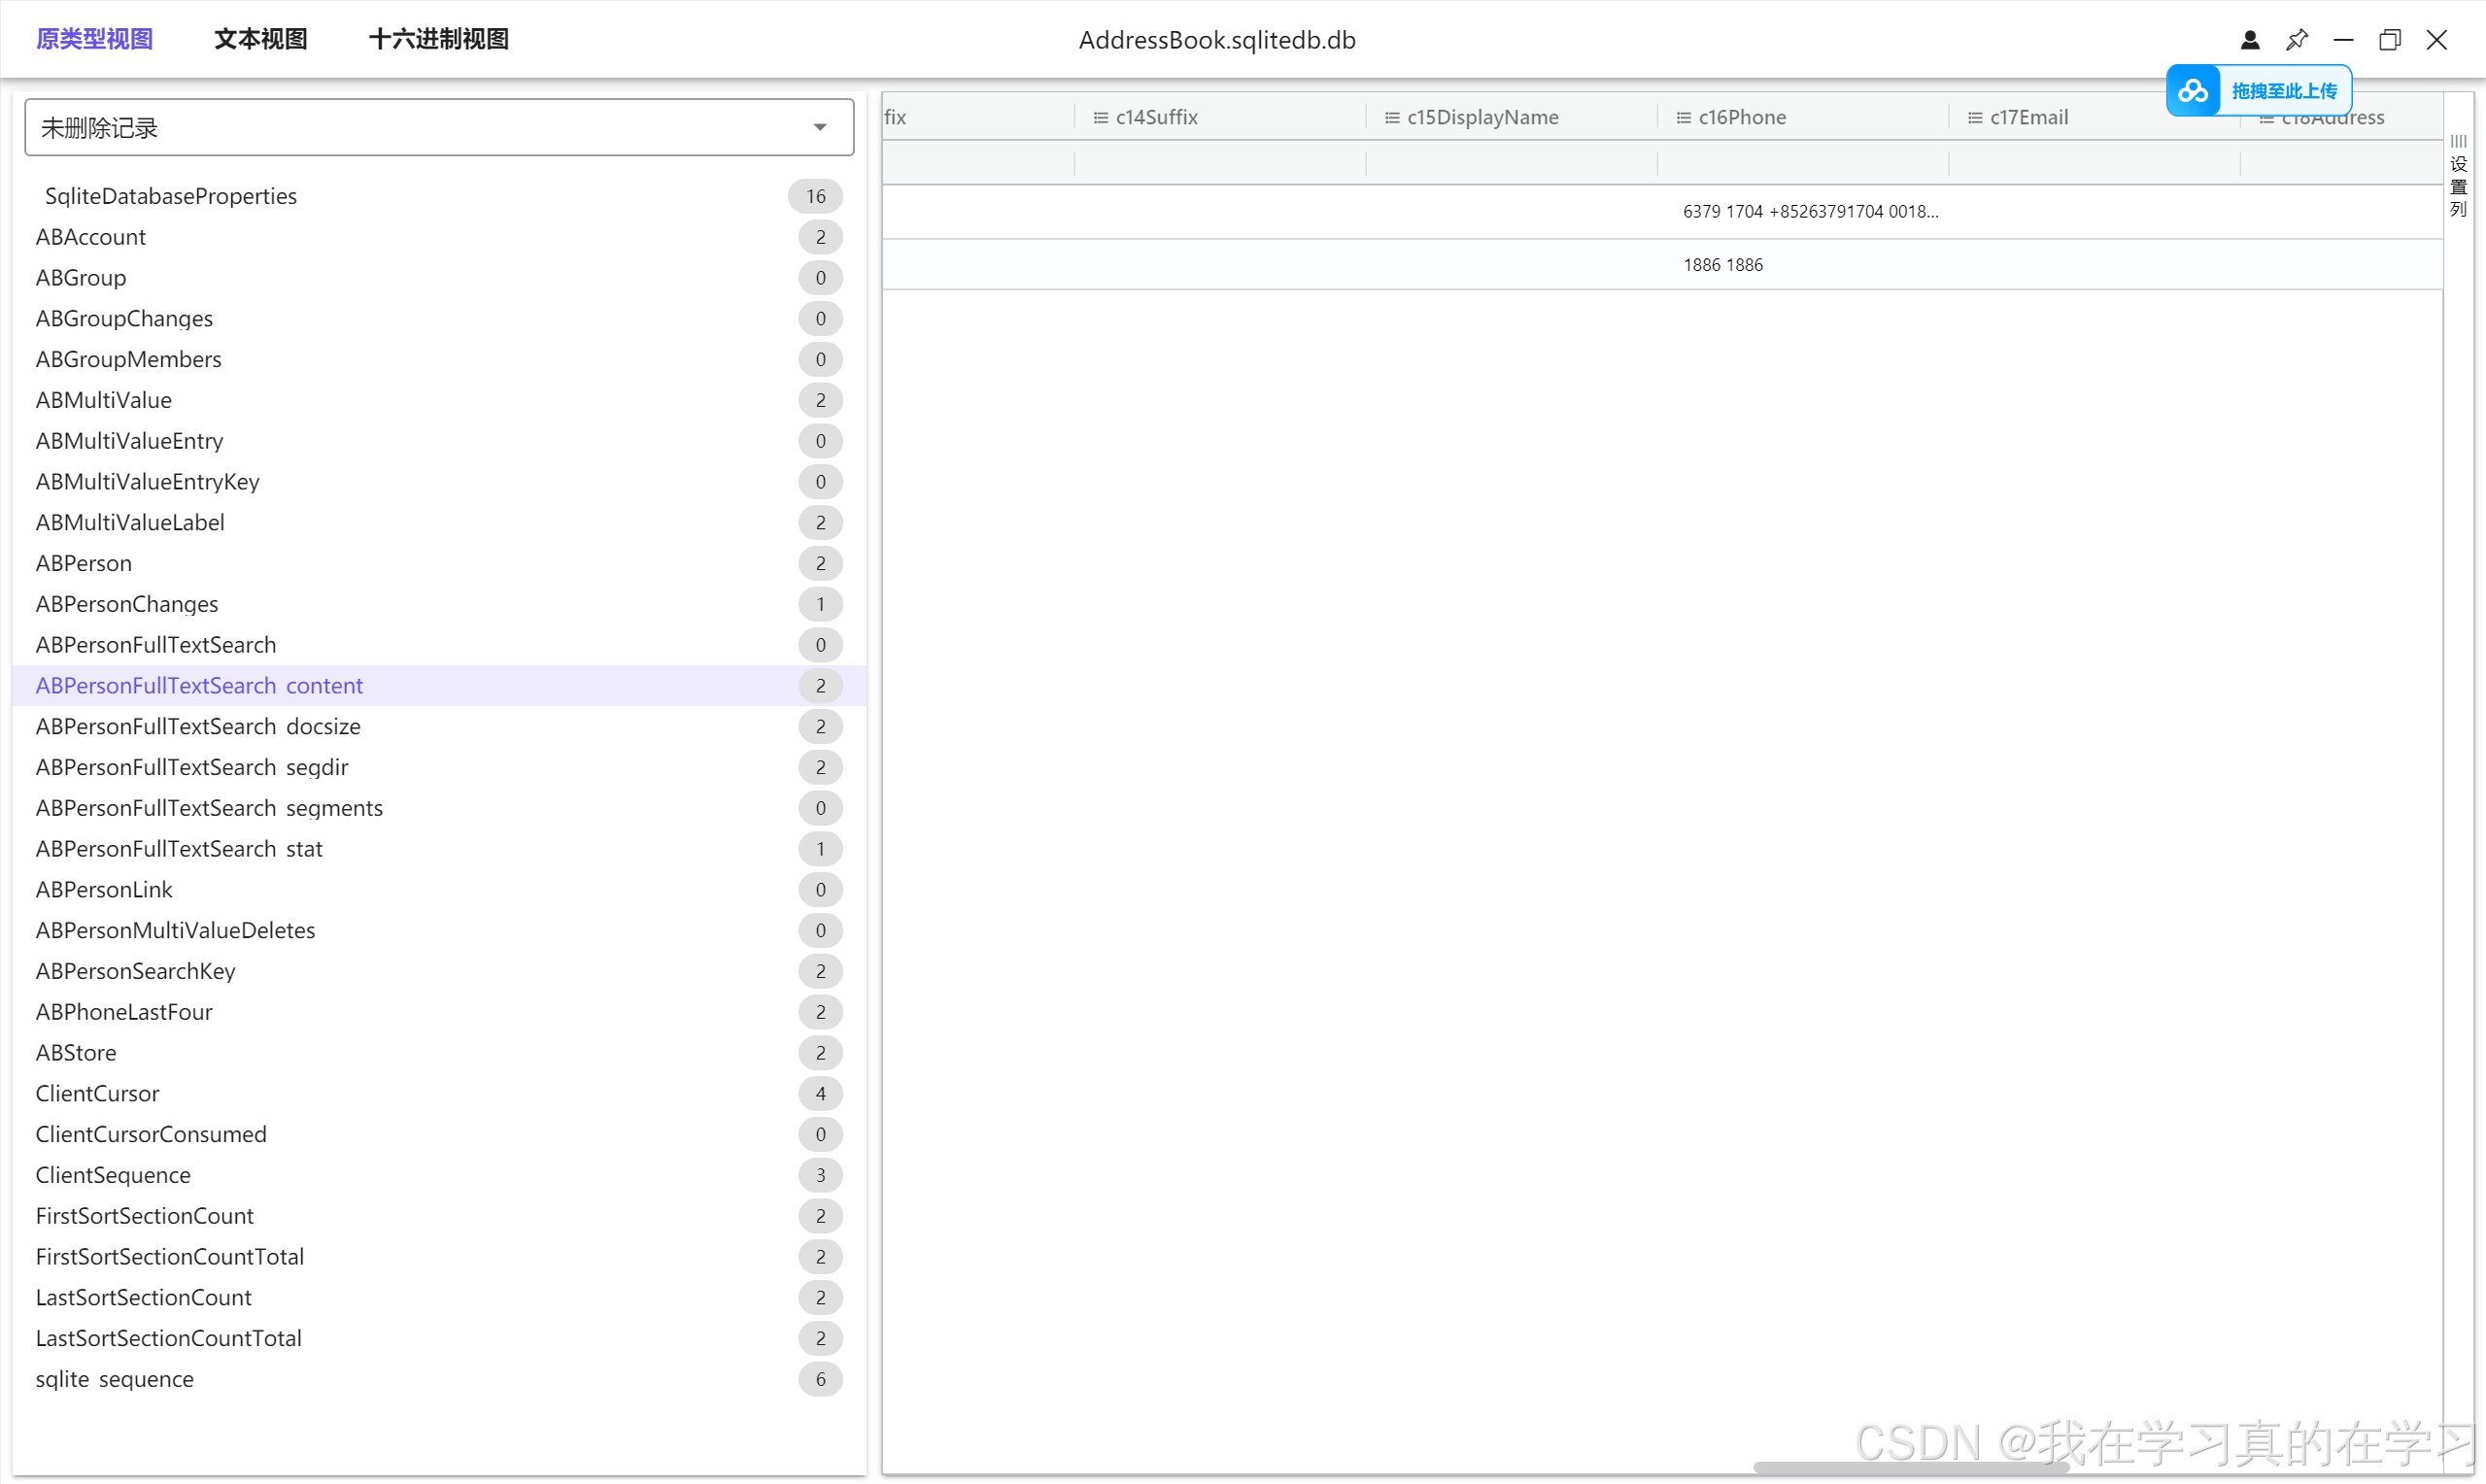Screen dimensions: 2486x1484
Task: Open the c16Phone column menu icon
Action: pyautogui.click(x=1683, y=118)
